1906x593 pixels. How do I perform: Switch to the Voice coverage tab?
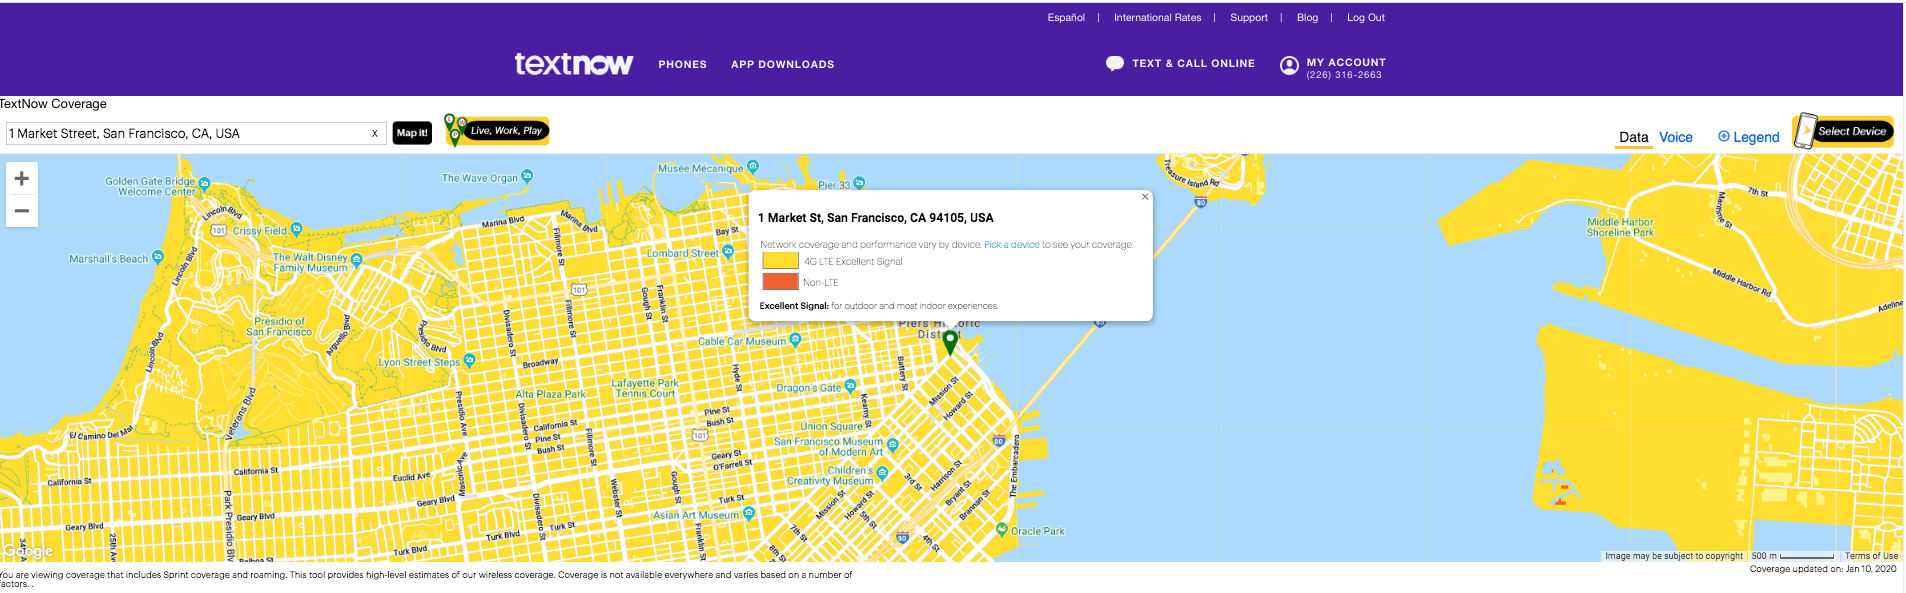tap(1675, 138)
